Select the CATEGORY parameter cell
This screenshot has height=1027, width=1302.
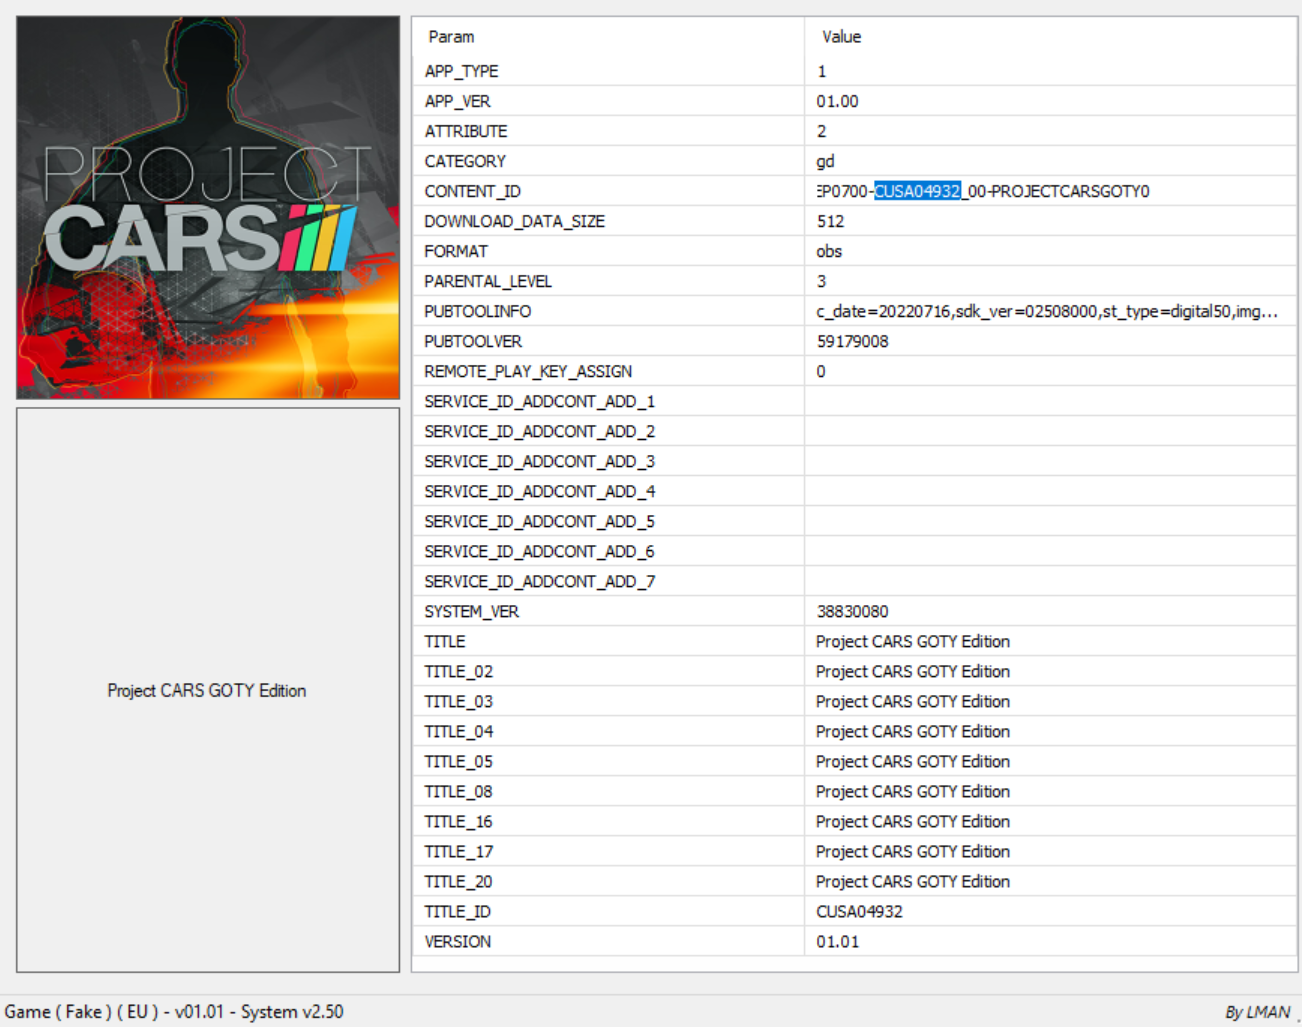608,161
